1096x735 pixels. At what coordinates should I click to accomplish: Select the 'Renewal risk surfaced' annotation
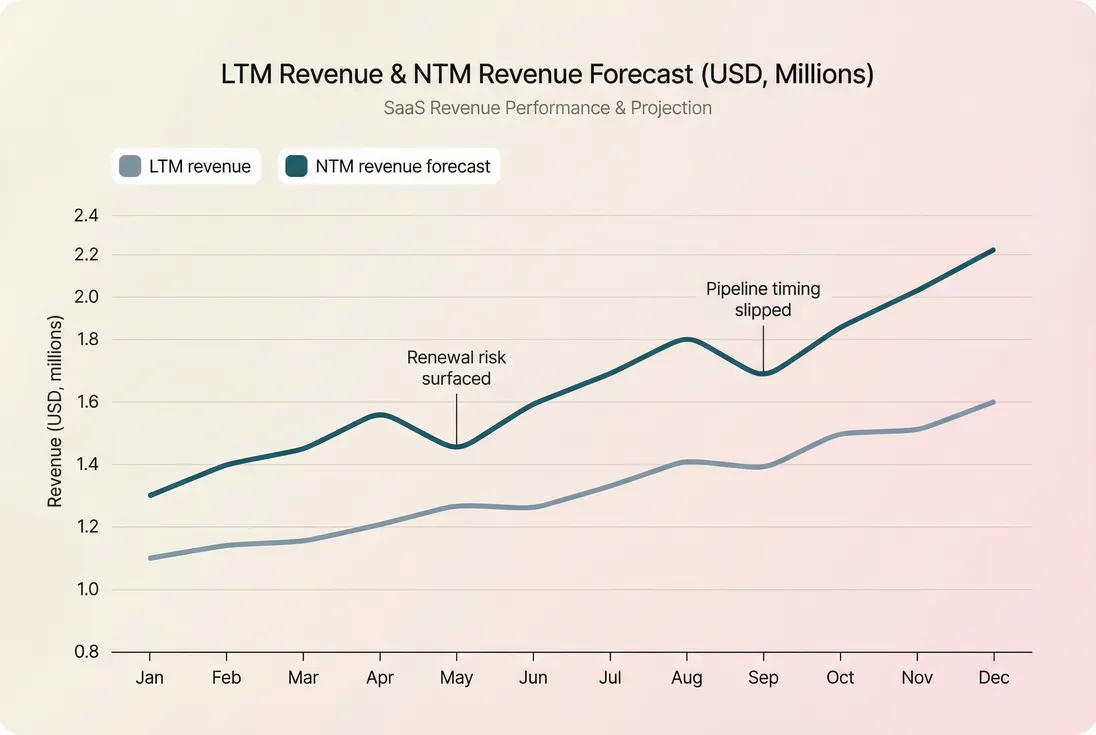point(456,368)
